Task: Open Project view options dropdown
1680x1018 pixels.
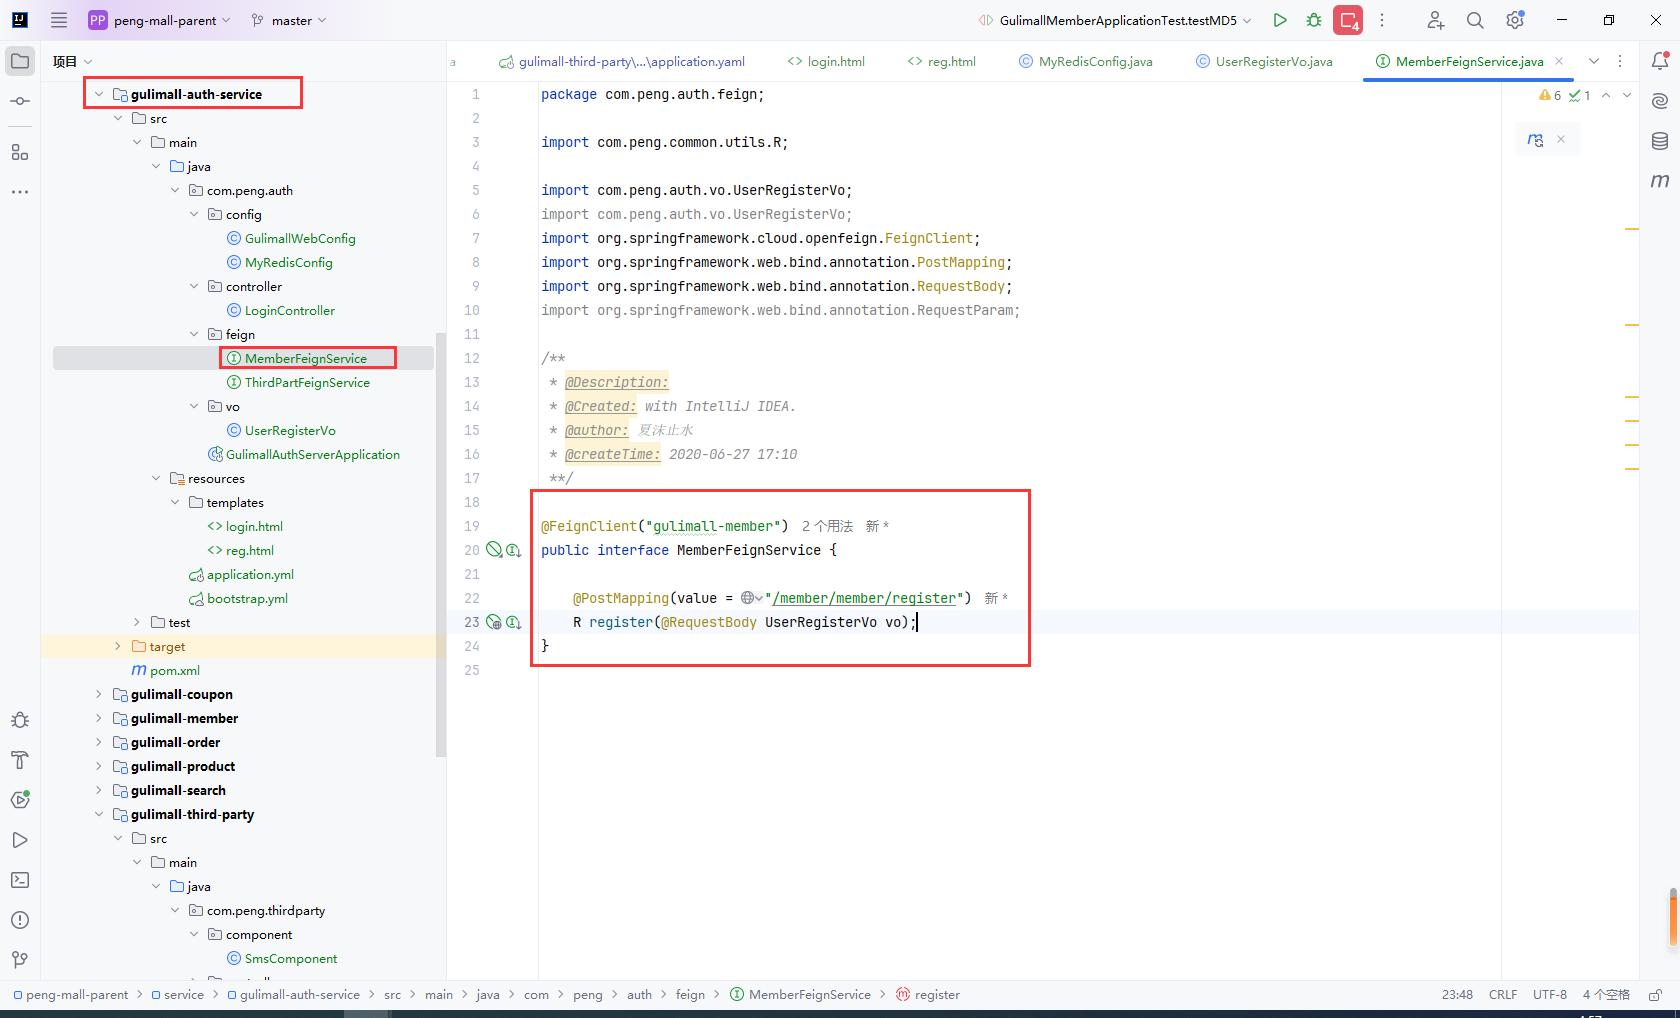Action: point(88,62)
